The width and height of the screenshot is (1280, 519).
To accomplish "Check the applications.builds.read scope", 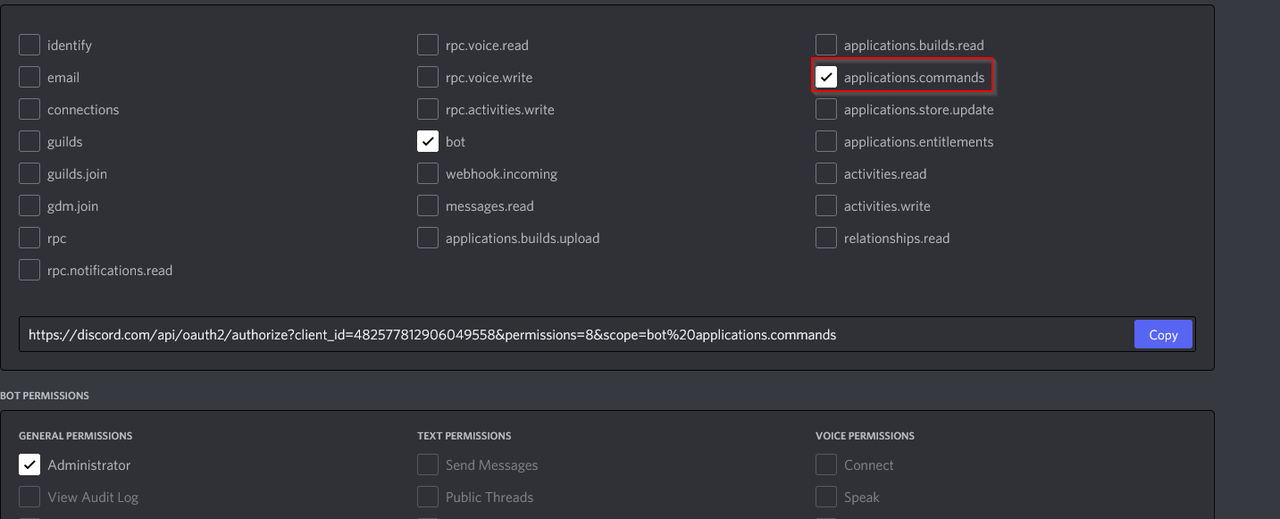I will tap(826, 45).
